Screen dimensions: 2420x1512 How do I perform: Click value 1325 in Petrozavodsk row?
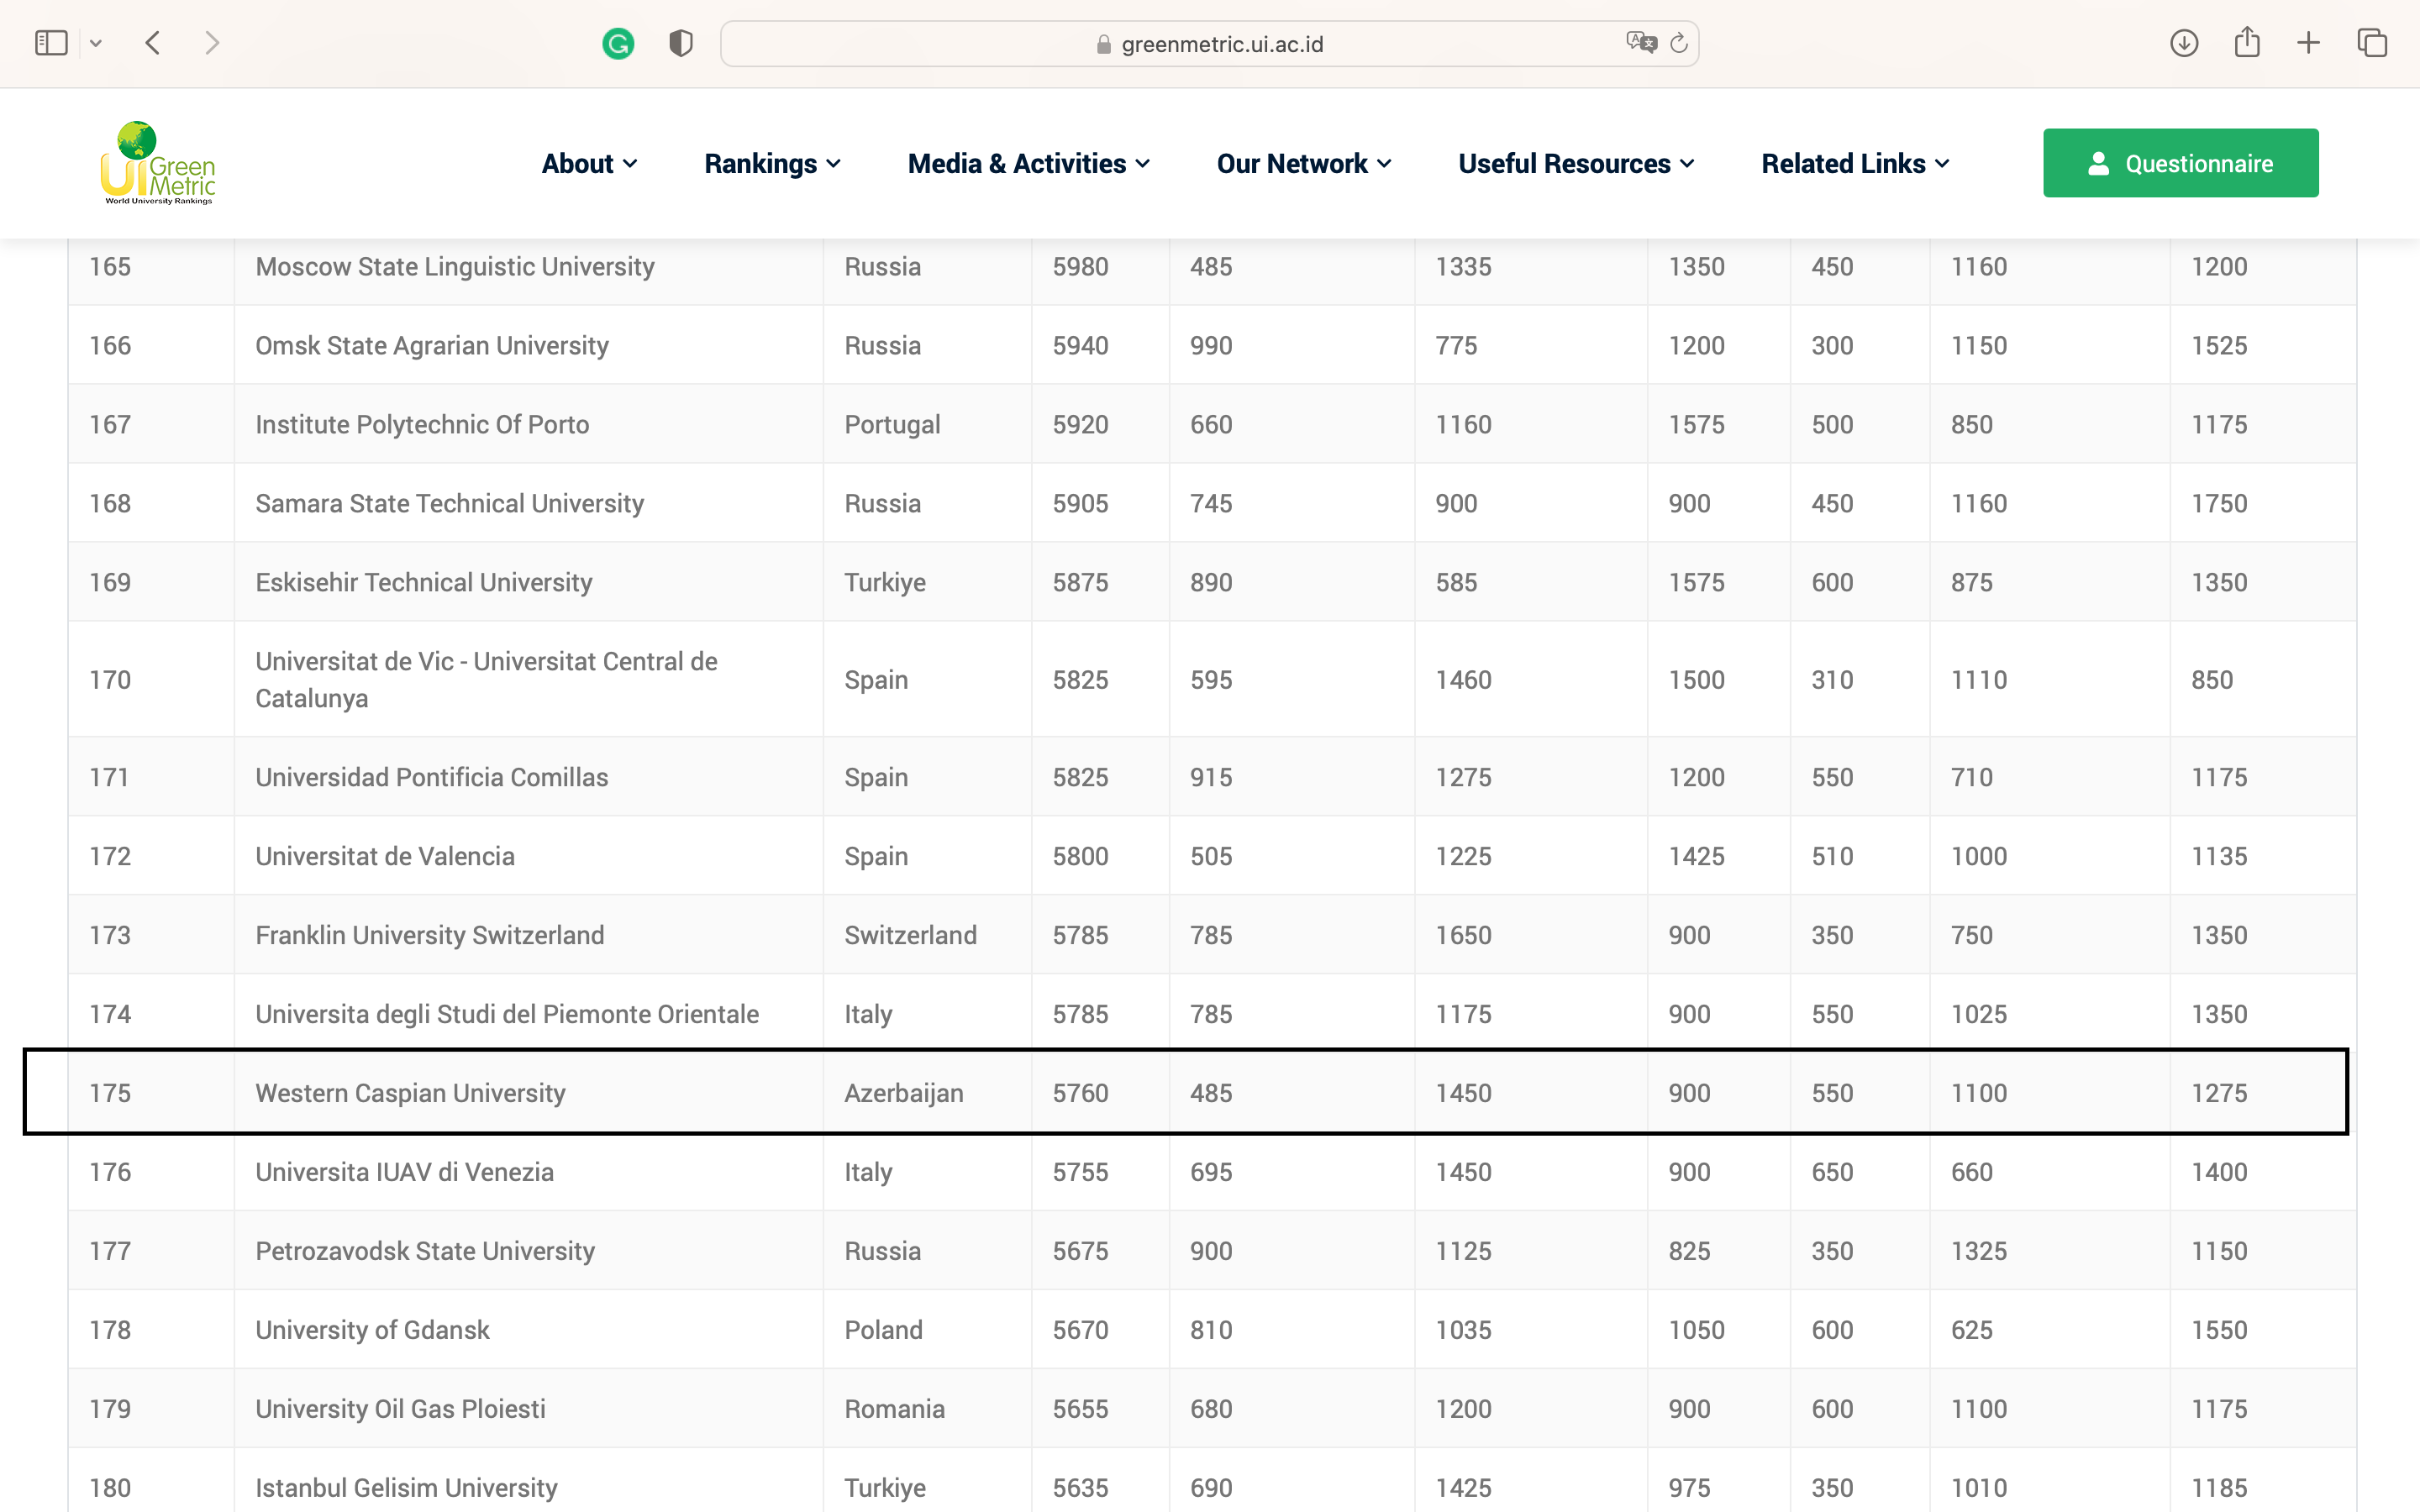1978,1252
